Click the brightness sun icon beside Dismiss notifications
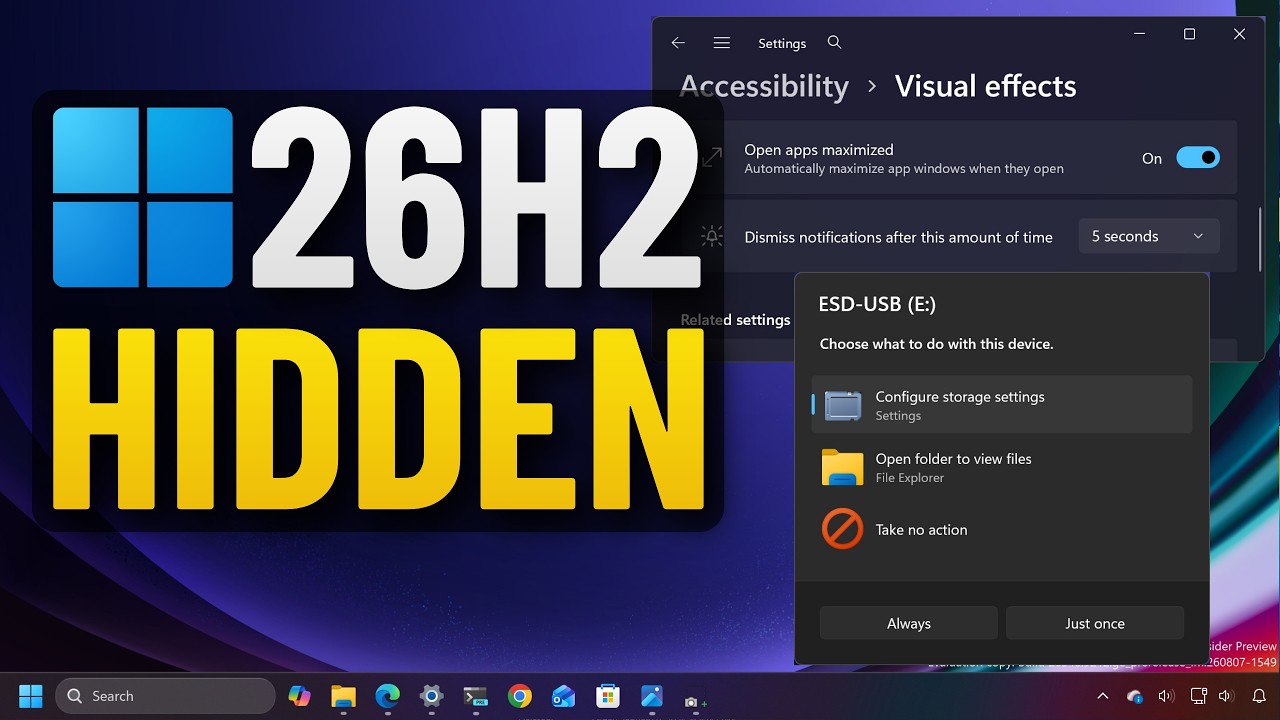 pos(711,236)
